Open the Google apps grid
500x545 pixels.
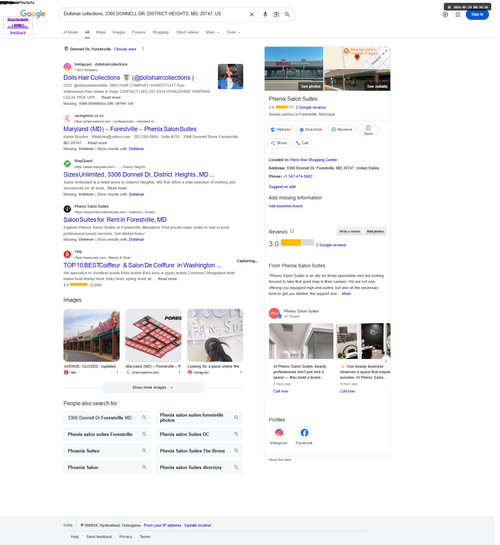pyautogui.click(x=458, y=14)
